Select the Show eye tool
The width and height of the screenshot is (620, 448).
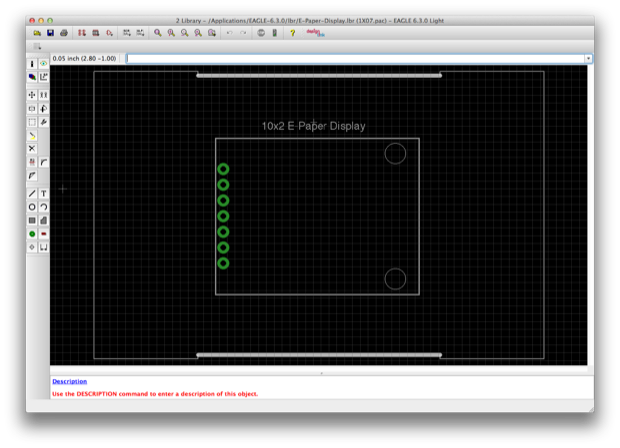coord(43,64)
